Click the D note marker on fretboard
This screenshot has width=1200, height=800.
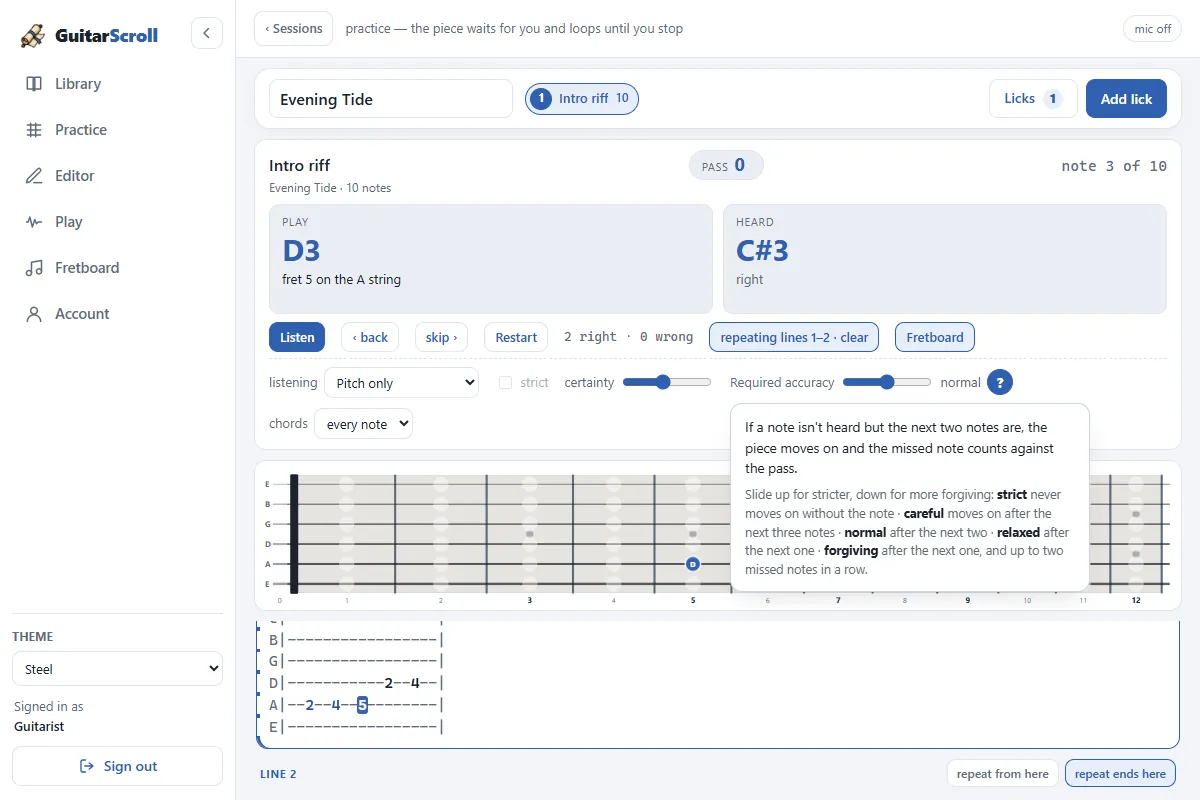click(x=692, y=564)
